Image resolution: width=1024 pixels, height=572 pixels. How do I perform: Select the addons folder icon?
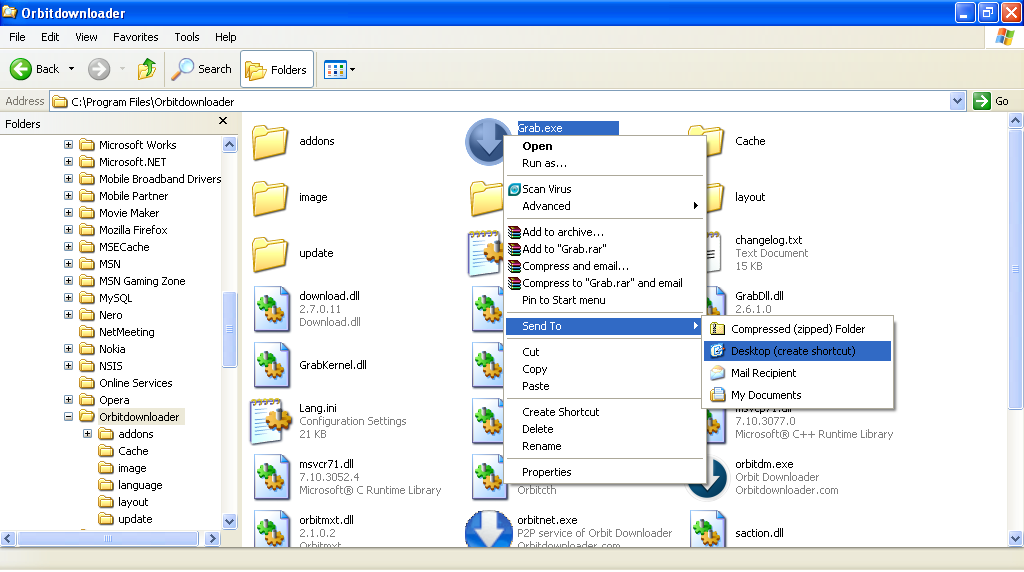tap(270, 141)
